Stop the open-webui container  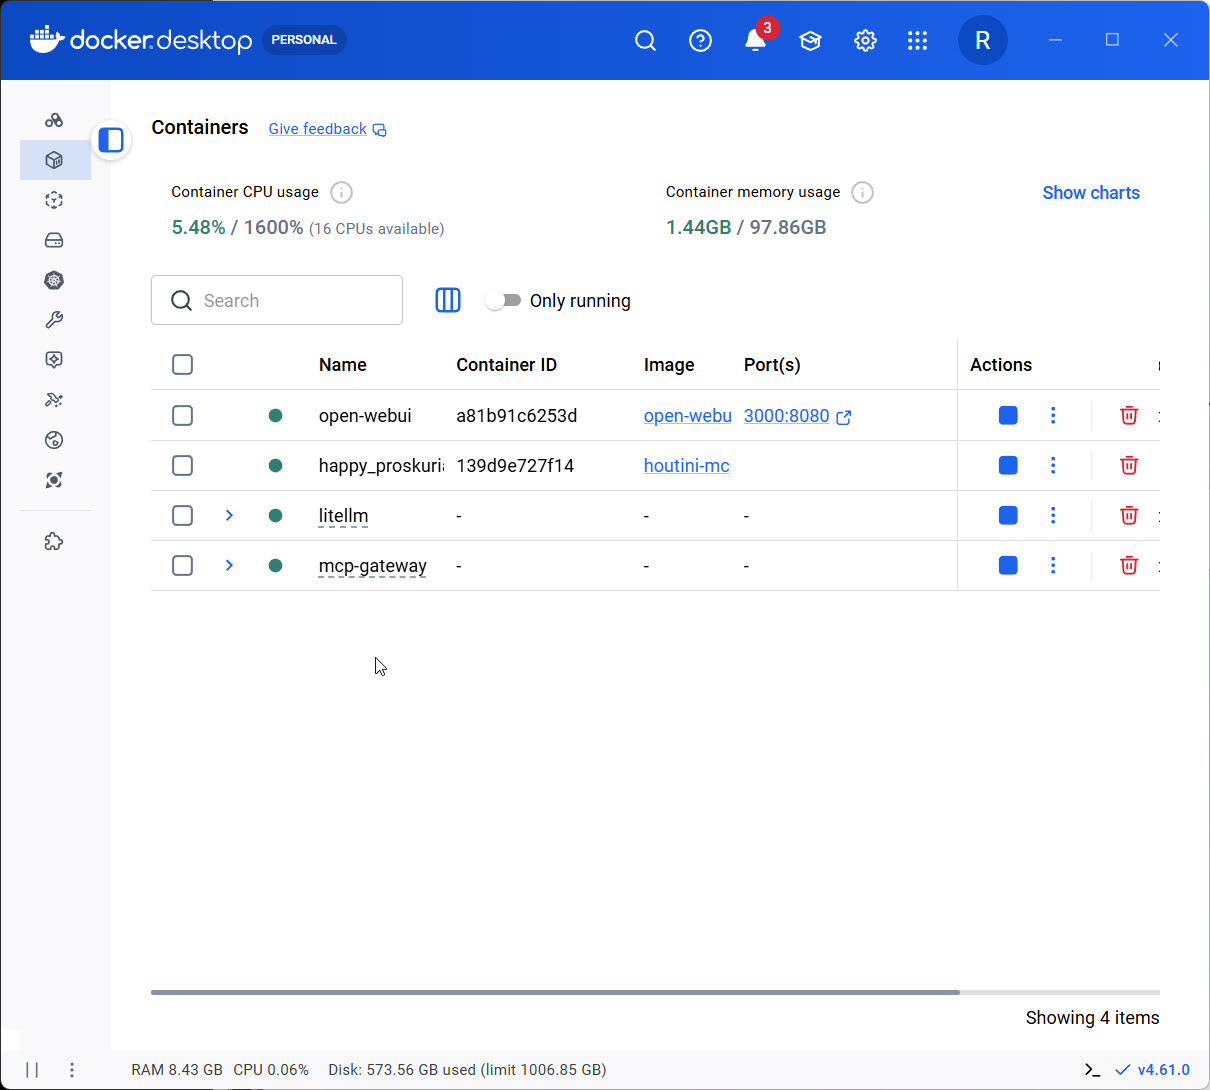(x=1008, y=415)
